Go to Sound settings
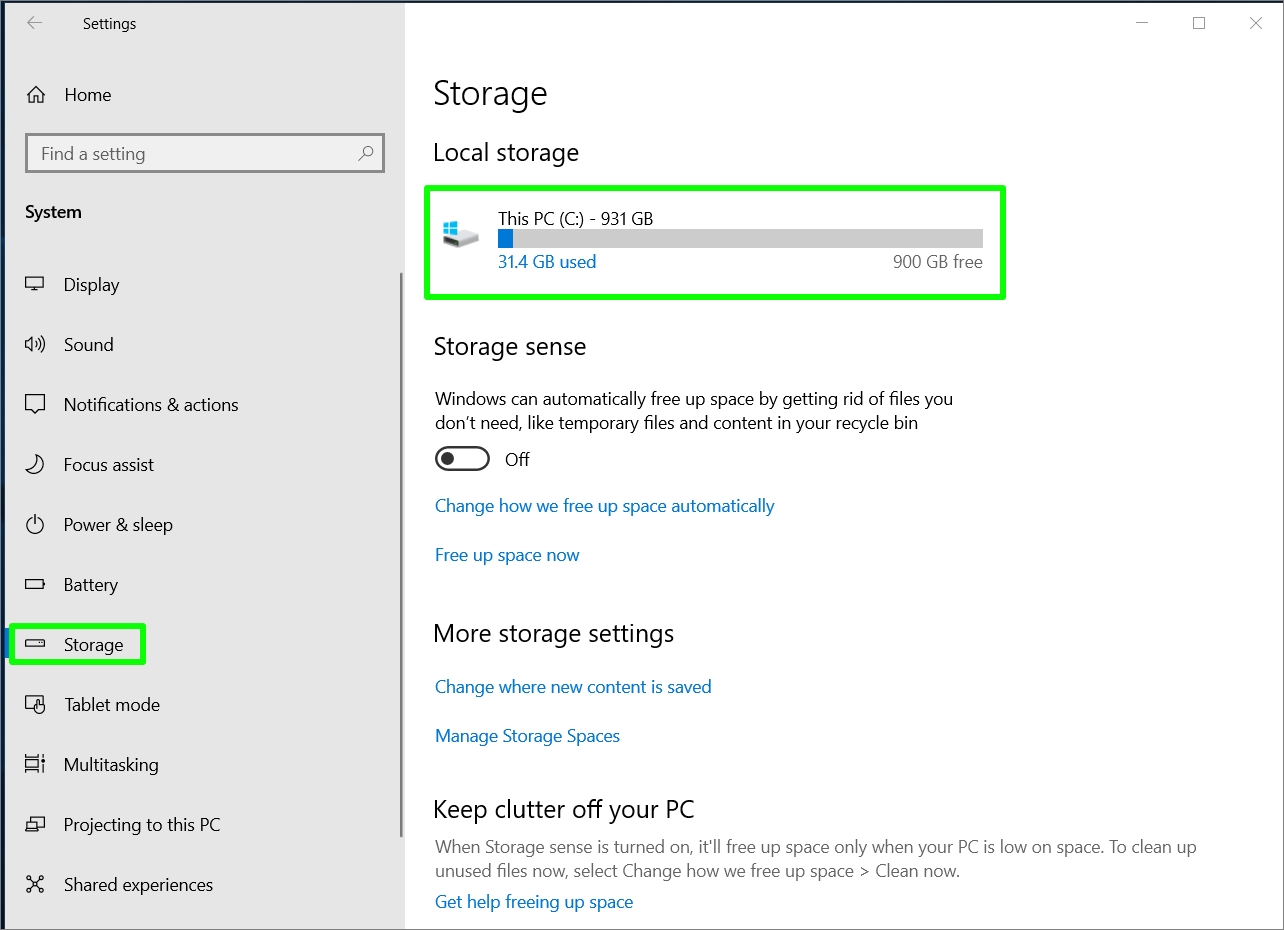 coord(89,345)
